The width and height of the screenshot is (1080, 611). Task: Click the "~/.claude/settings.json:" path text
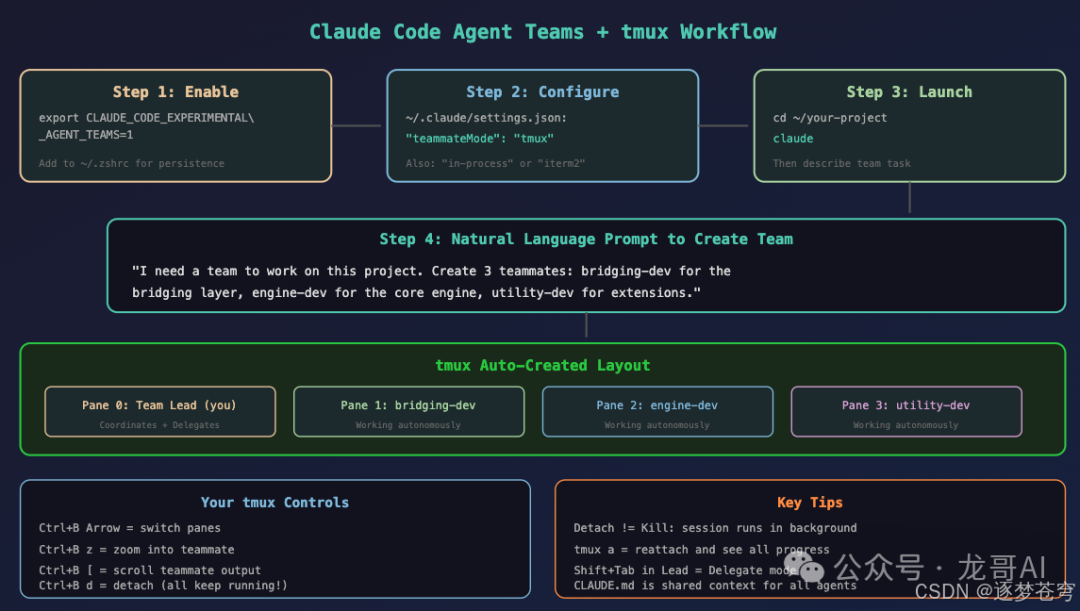pyautogui.click(x=486, y=118)
